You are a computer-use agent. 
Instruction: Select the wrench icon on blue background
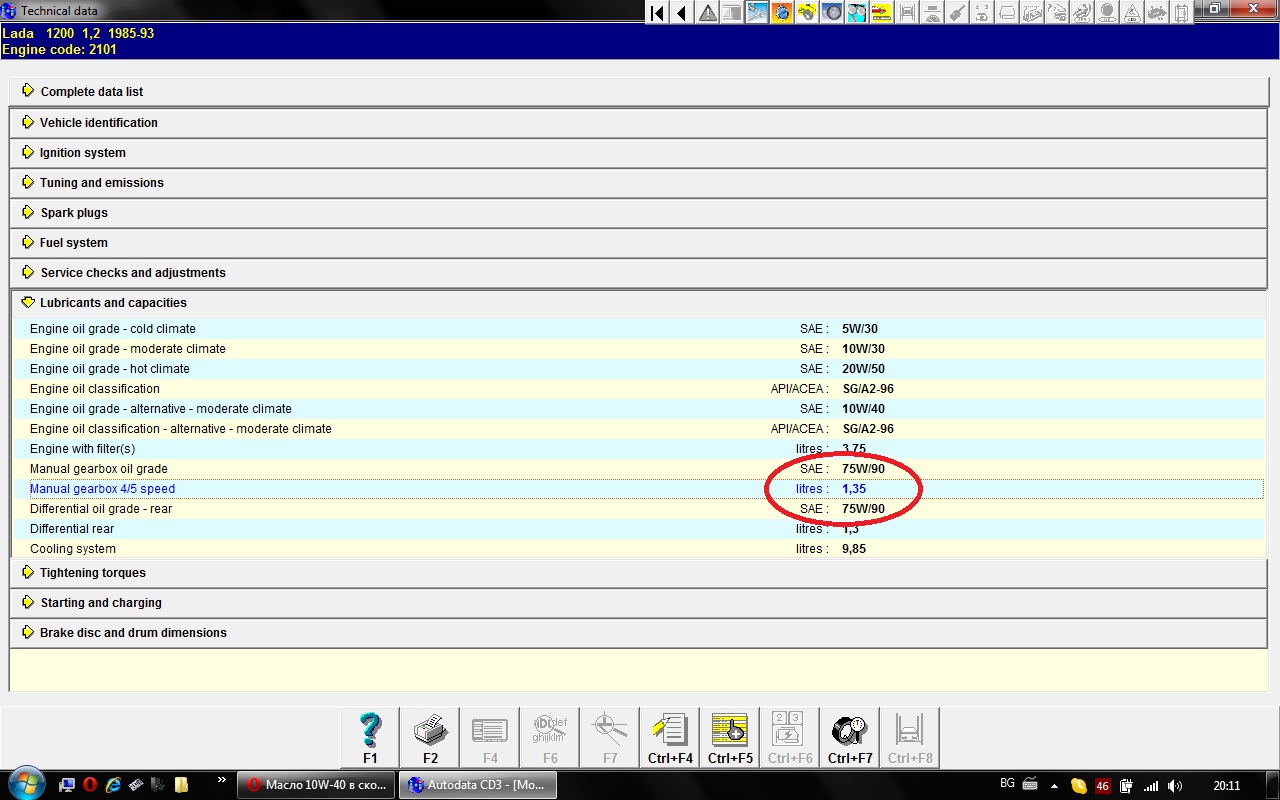point(757,12)
